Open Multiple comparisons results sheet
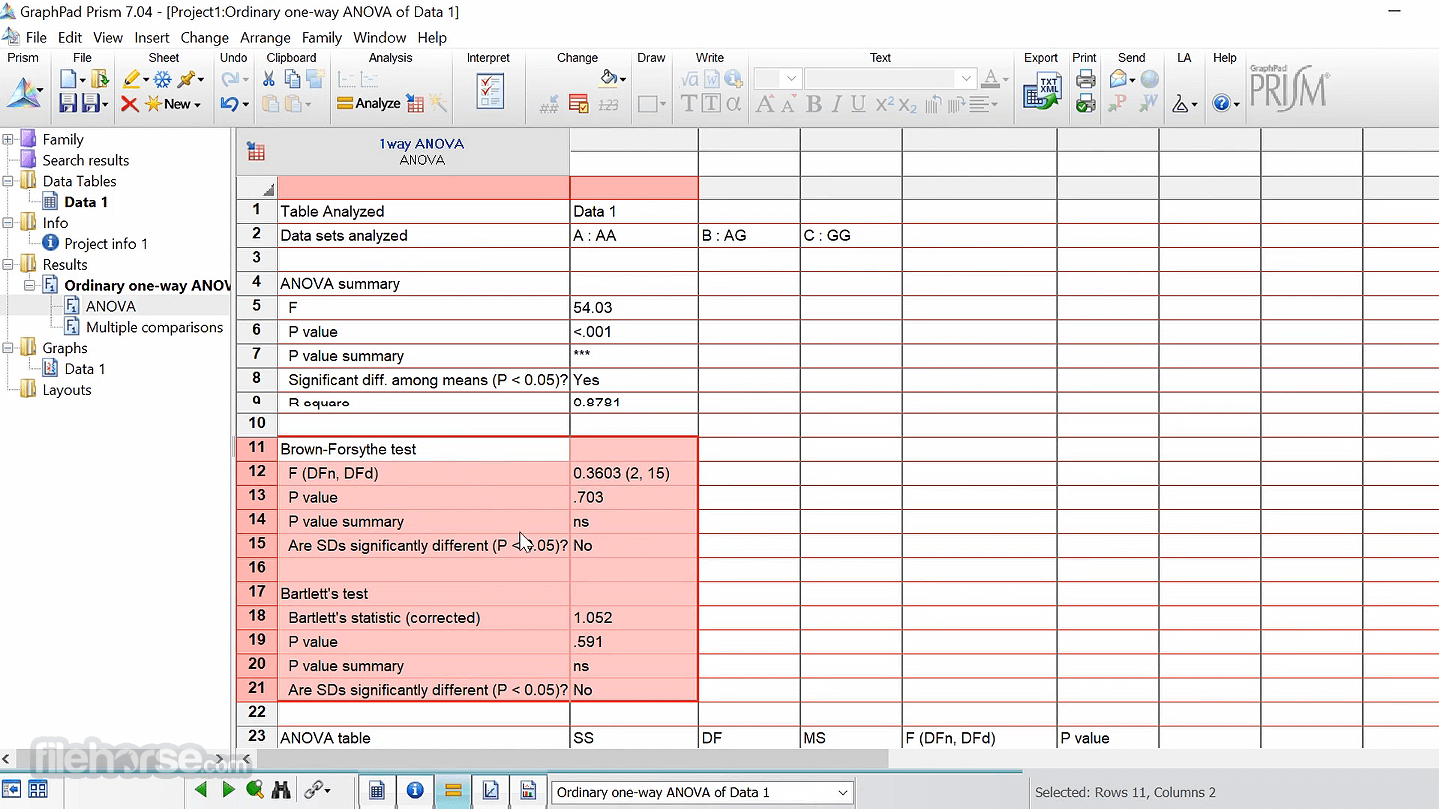1439x809 pixels. coord(154,328)
